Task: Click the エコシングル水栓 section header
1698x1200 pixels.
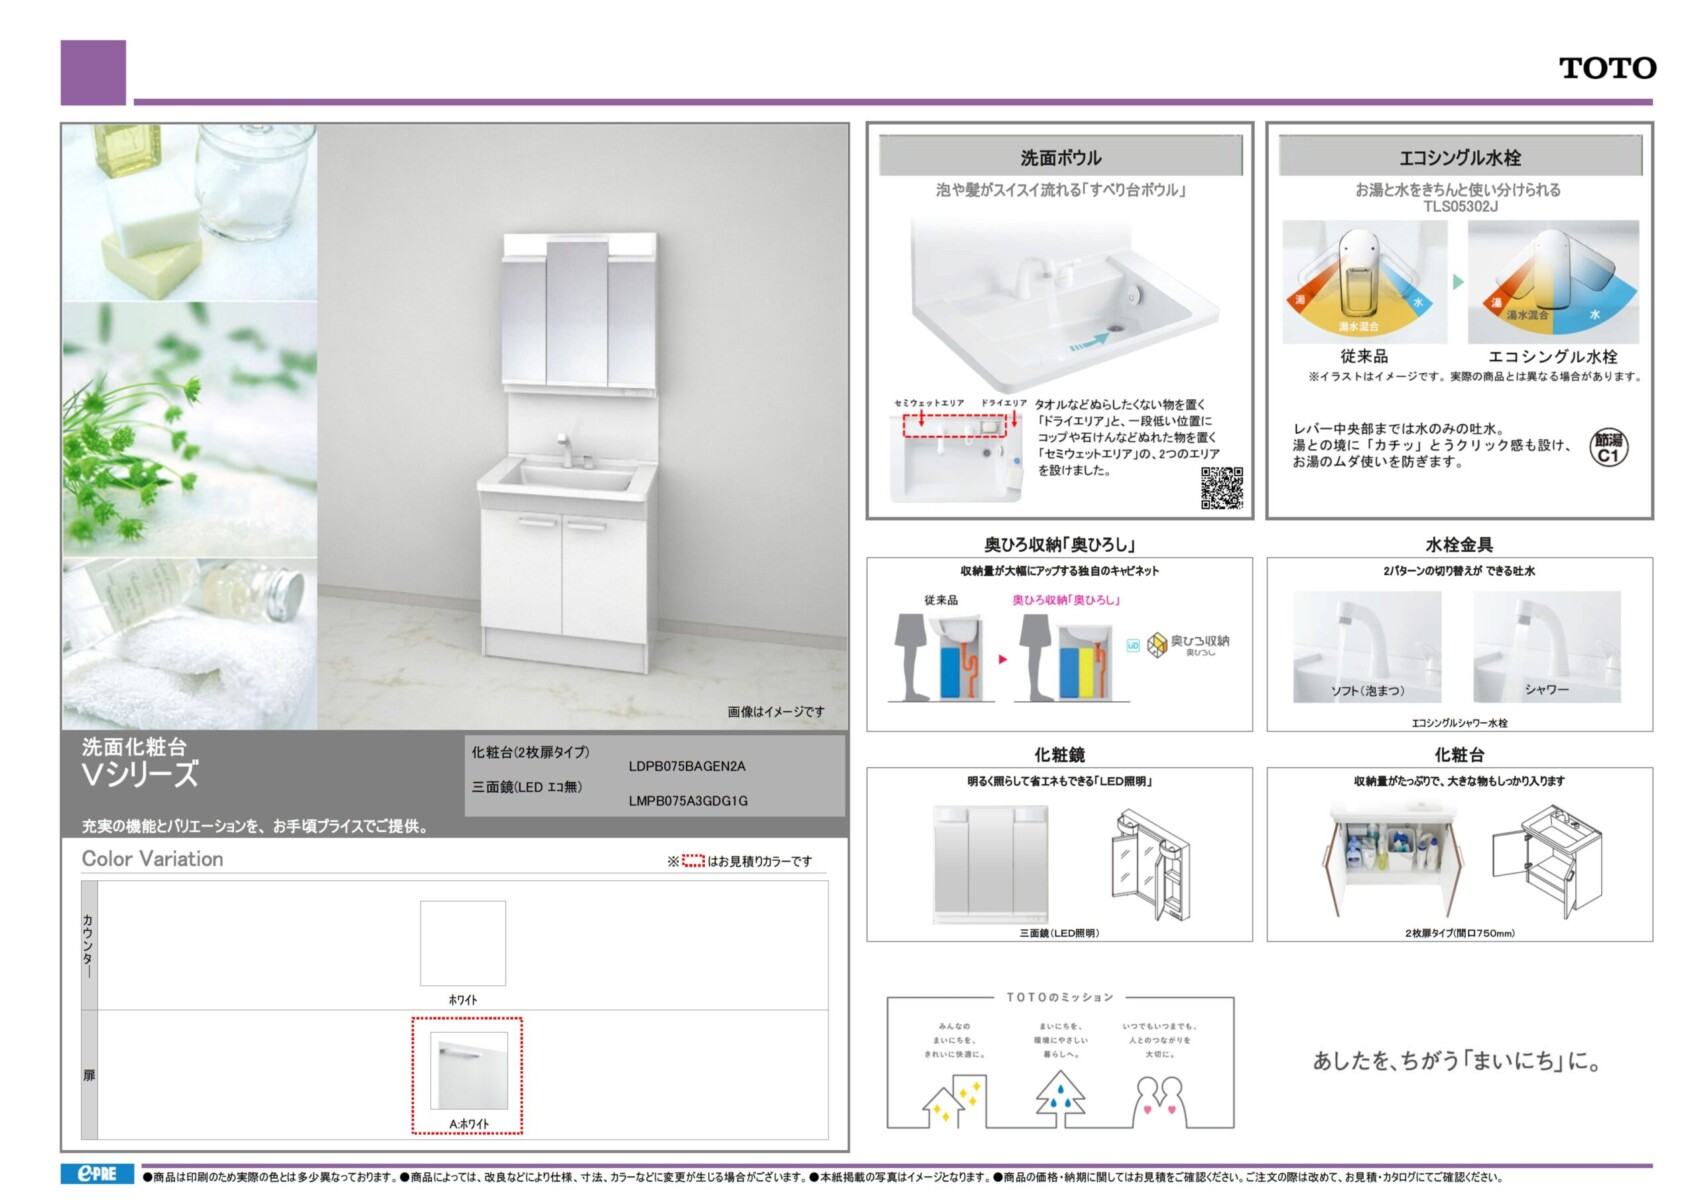Action: coord(1460,157)
